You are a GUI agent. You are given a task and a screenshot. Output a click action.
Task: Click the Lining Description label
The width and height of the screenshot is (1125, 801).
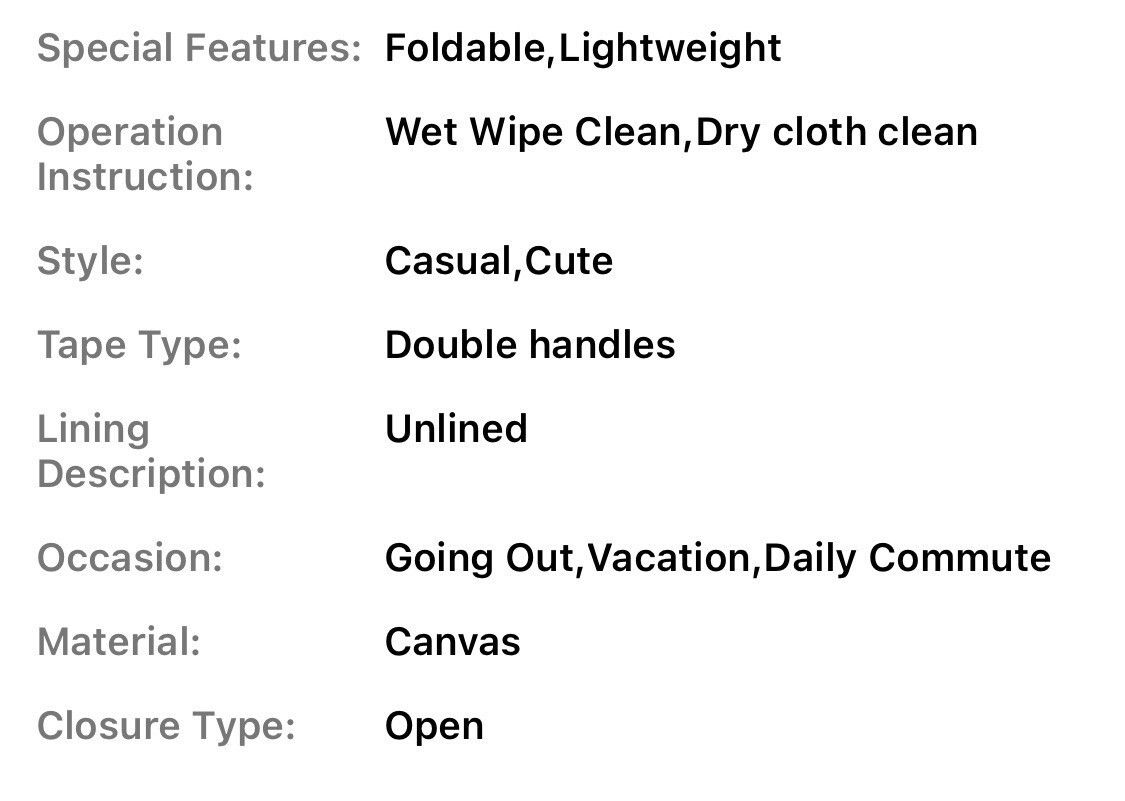point(150,451)
